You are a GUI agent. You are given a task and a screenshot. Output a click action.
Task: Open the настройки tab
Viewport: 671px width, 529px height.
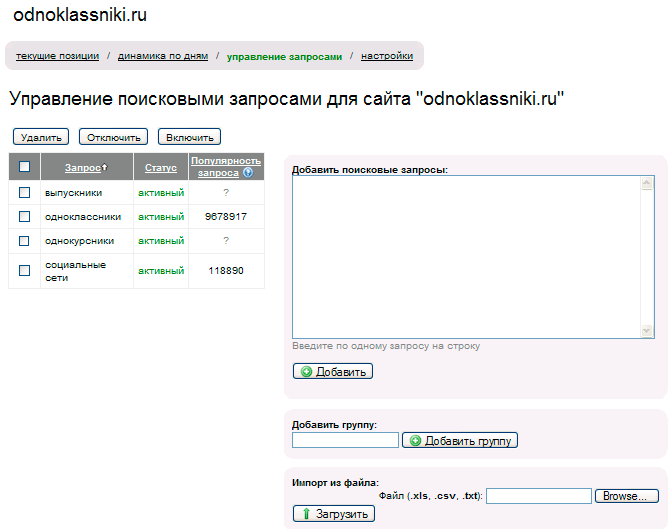(387, 56)
